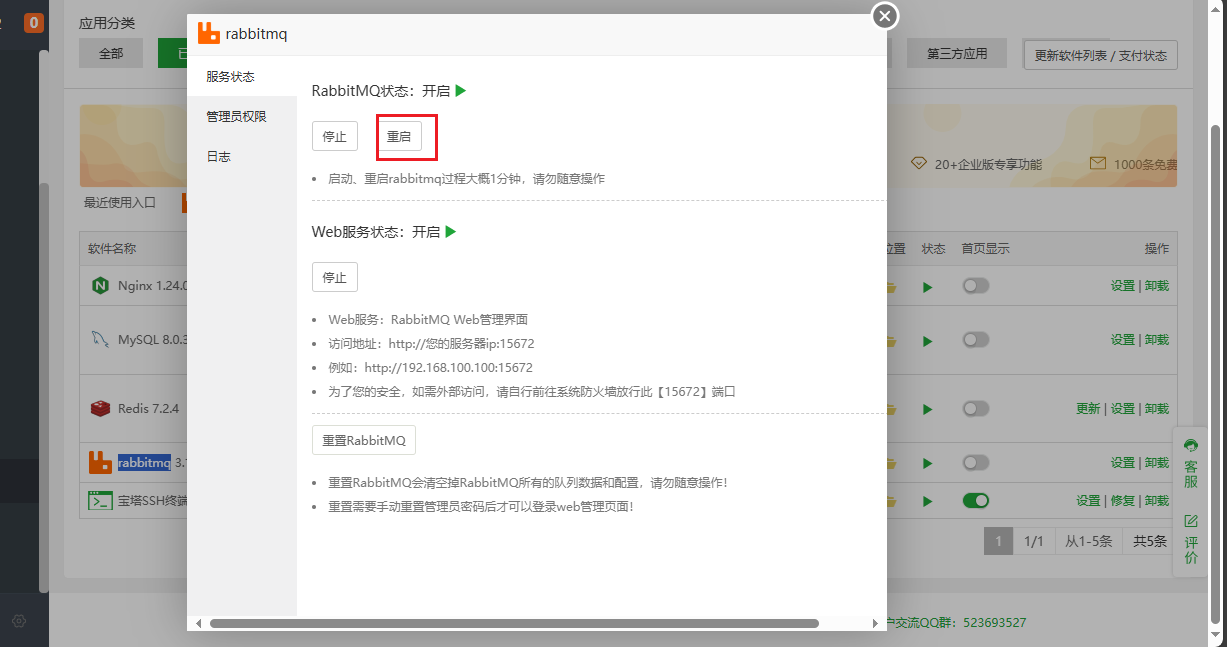Click the MySQL row status play icon

(x=928, y=341)
